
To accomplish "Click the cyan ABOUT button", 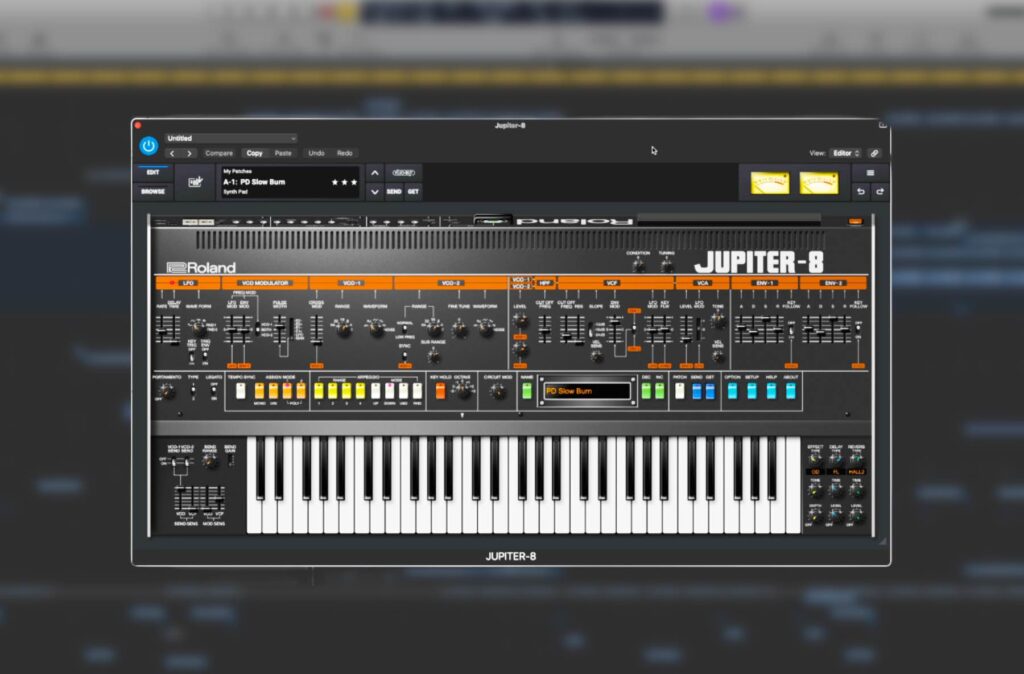I will (791, 391).
